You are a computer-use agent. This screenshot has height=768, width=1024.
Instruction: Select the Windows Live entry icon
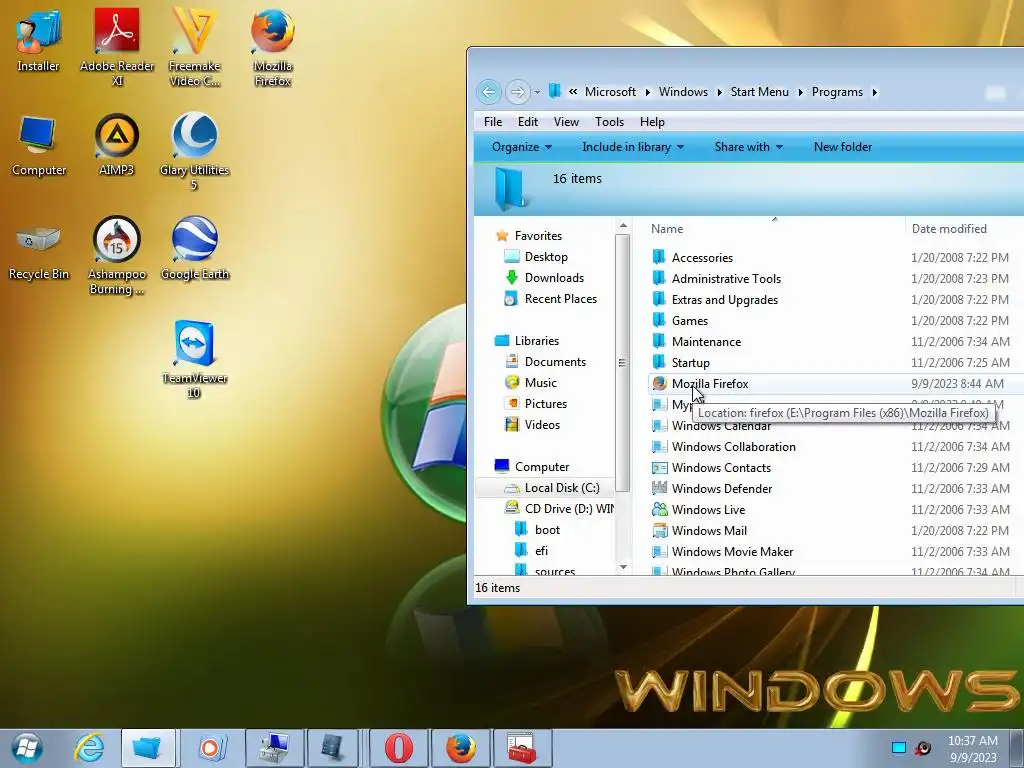tap(660, 509)
